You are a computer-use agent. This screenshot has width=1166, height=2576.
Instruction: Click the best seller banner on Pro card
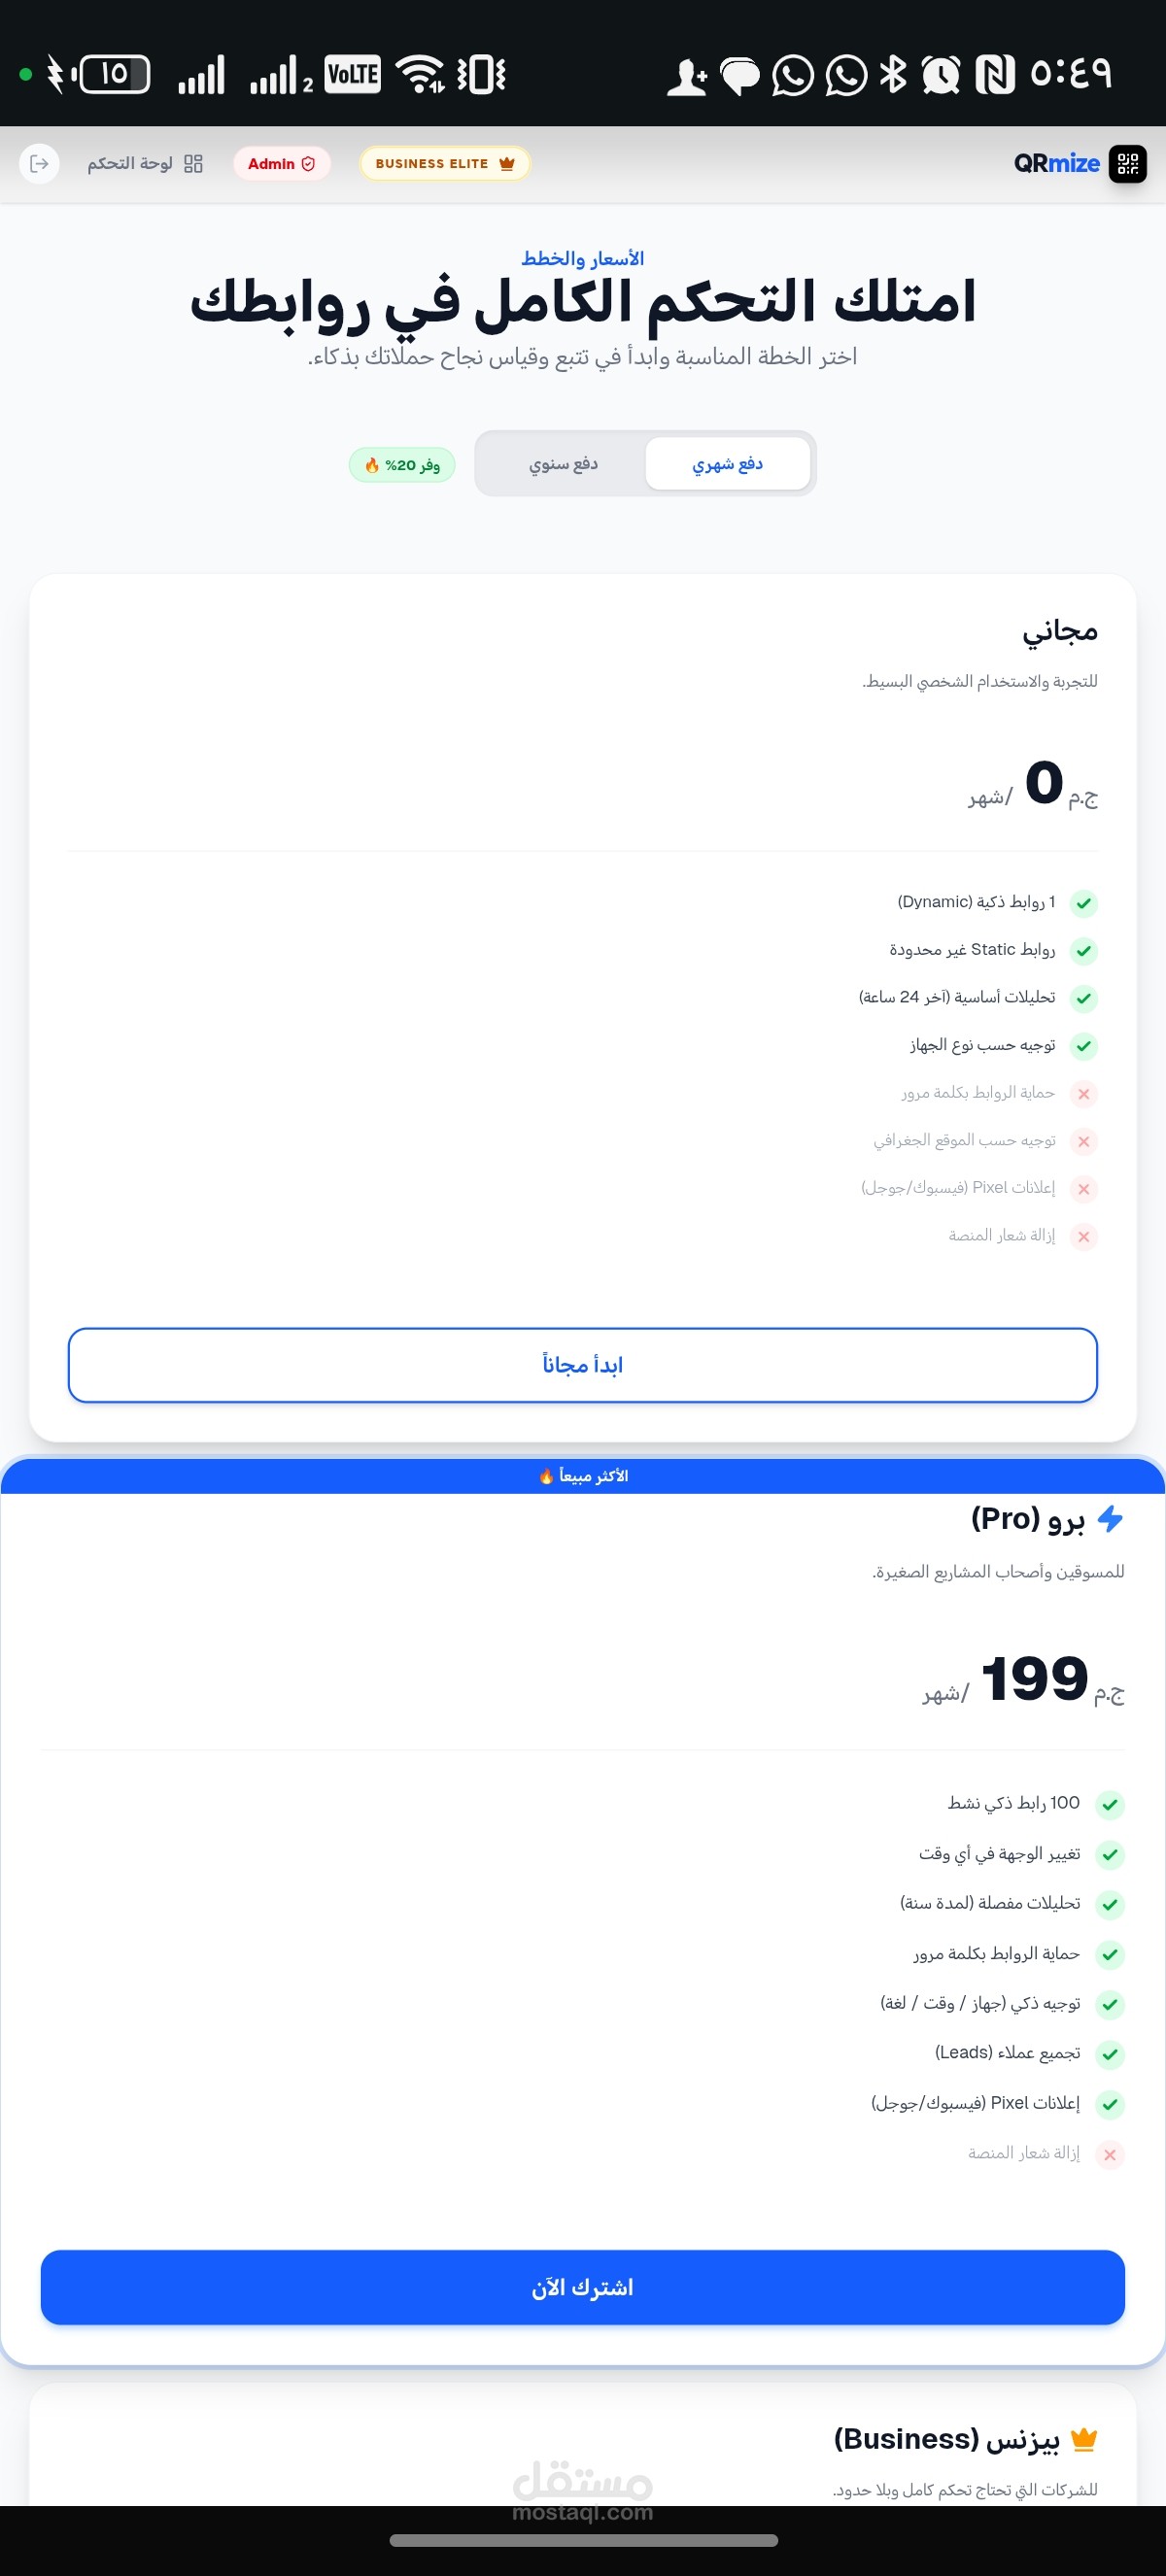point(582,1476)
